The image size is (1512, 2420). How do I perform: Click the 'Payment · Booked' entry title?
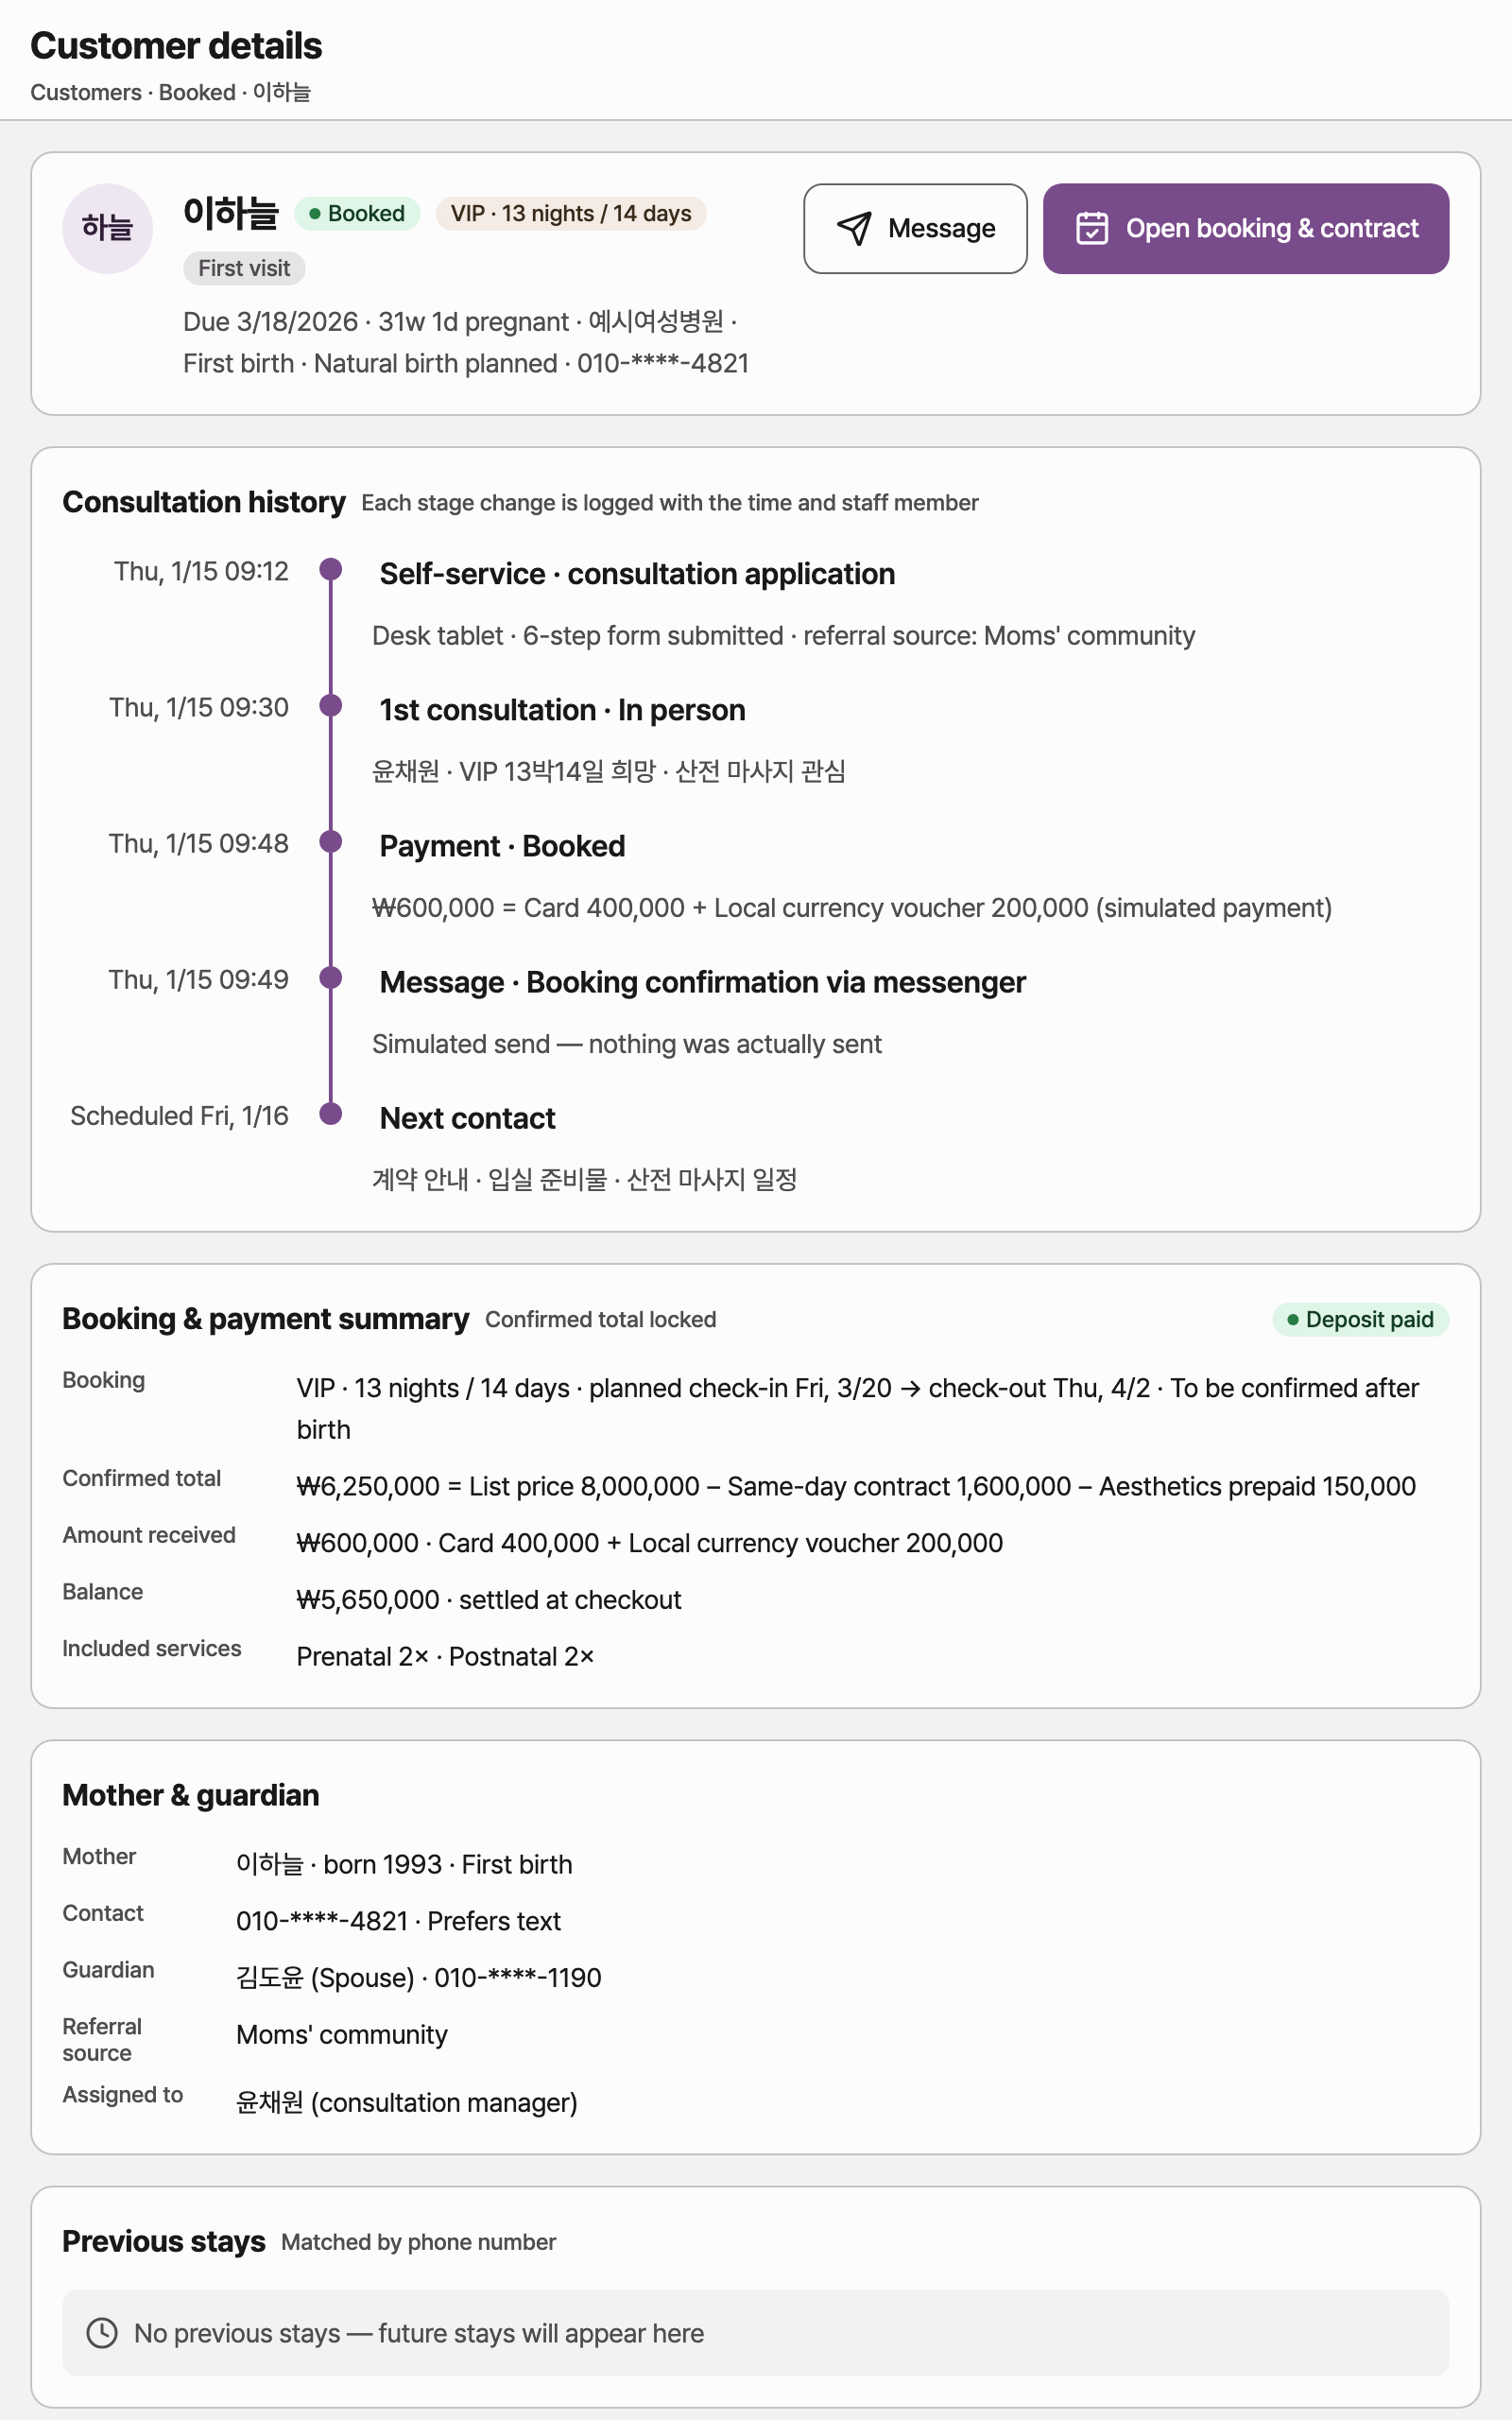point(502,846)
